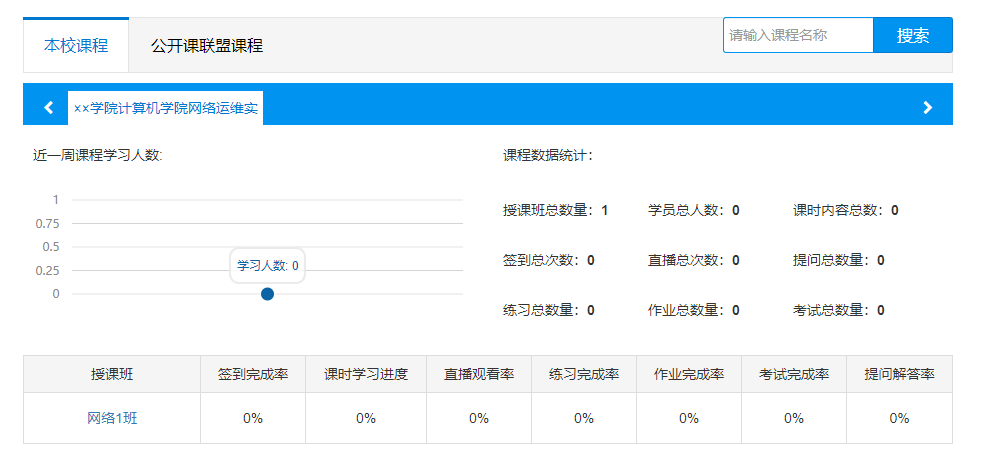Click the 学员总人数 statistic
The width and height of the screenshot is (990, 474).
click(x=694, y=210)
